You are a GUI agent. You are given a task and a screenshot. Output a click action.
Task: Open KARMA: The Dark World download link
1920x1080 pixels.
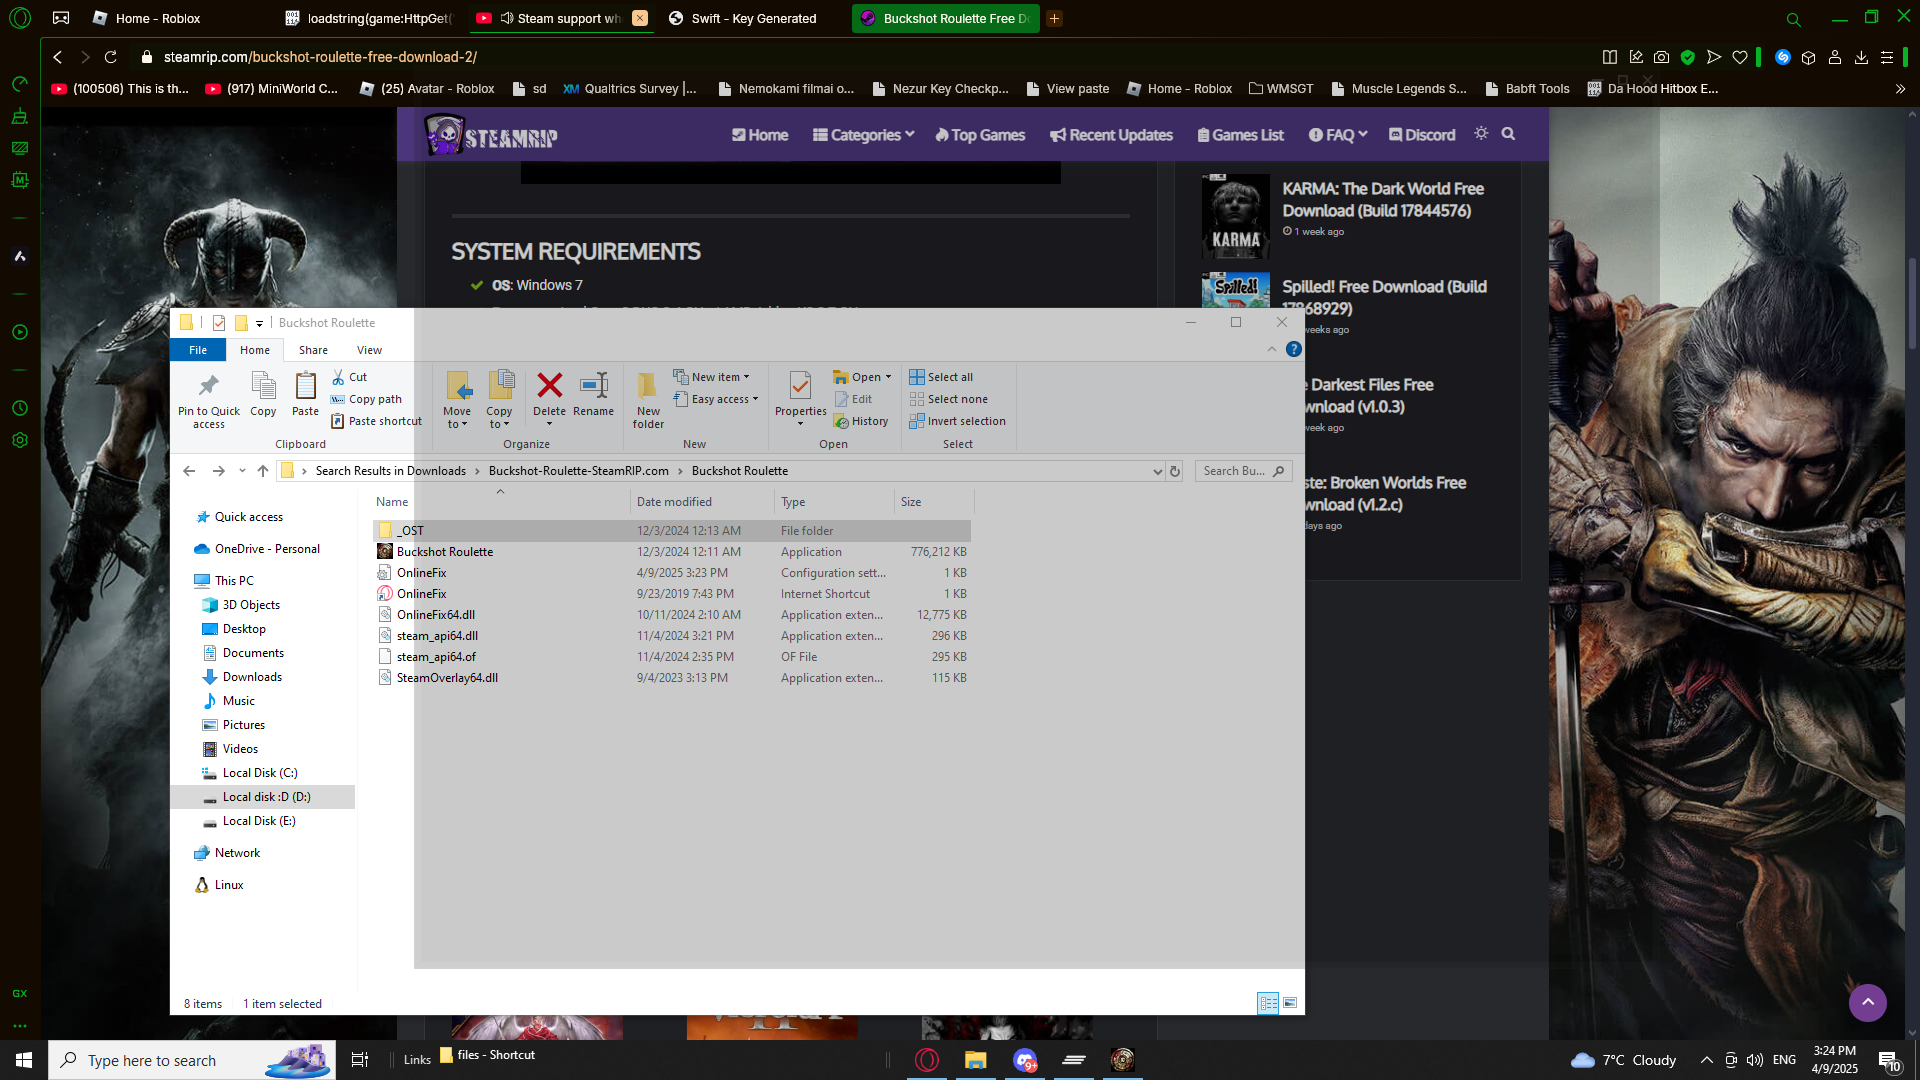(1383, 199)
